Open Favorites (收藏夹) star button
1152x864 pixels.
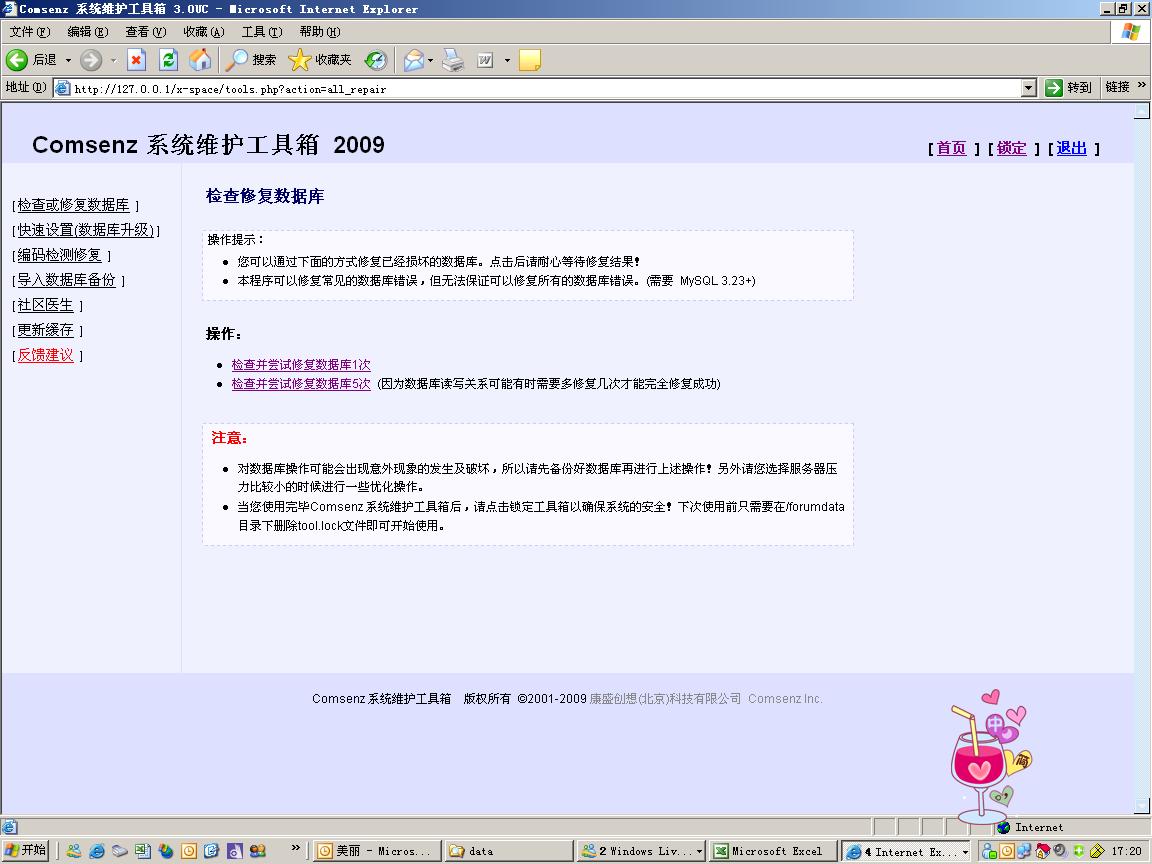pyautogui.click(x=320, y=60)
